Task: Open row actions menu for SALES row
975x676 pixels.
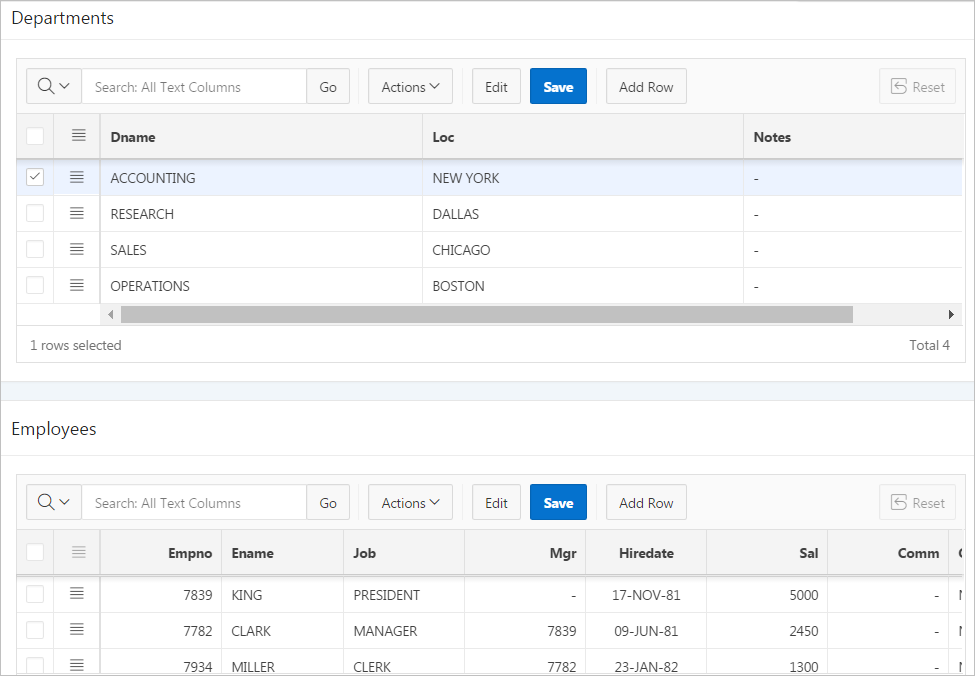Action: click(78, 249)
